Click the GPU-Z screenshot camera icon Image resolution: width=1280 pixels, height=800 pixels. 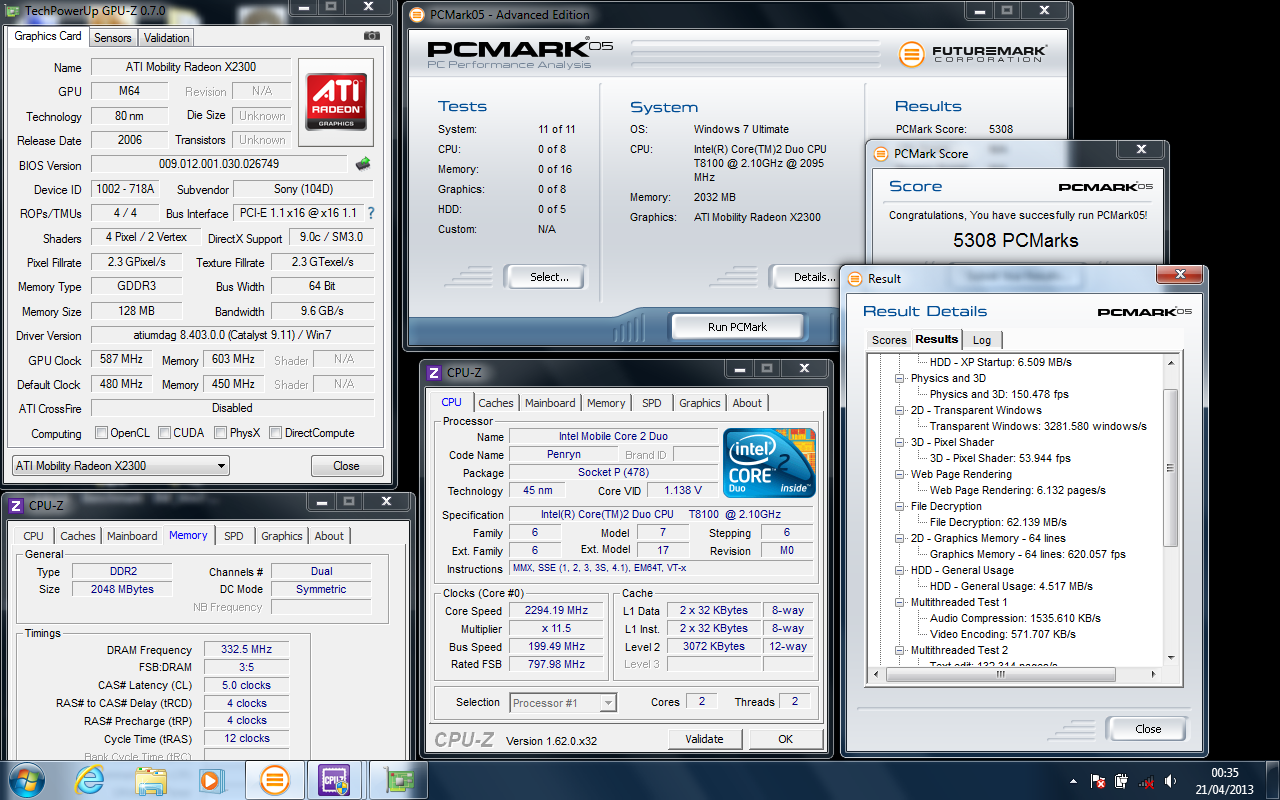(372, 36)
